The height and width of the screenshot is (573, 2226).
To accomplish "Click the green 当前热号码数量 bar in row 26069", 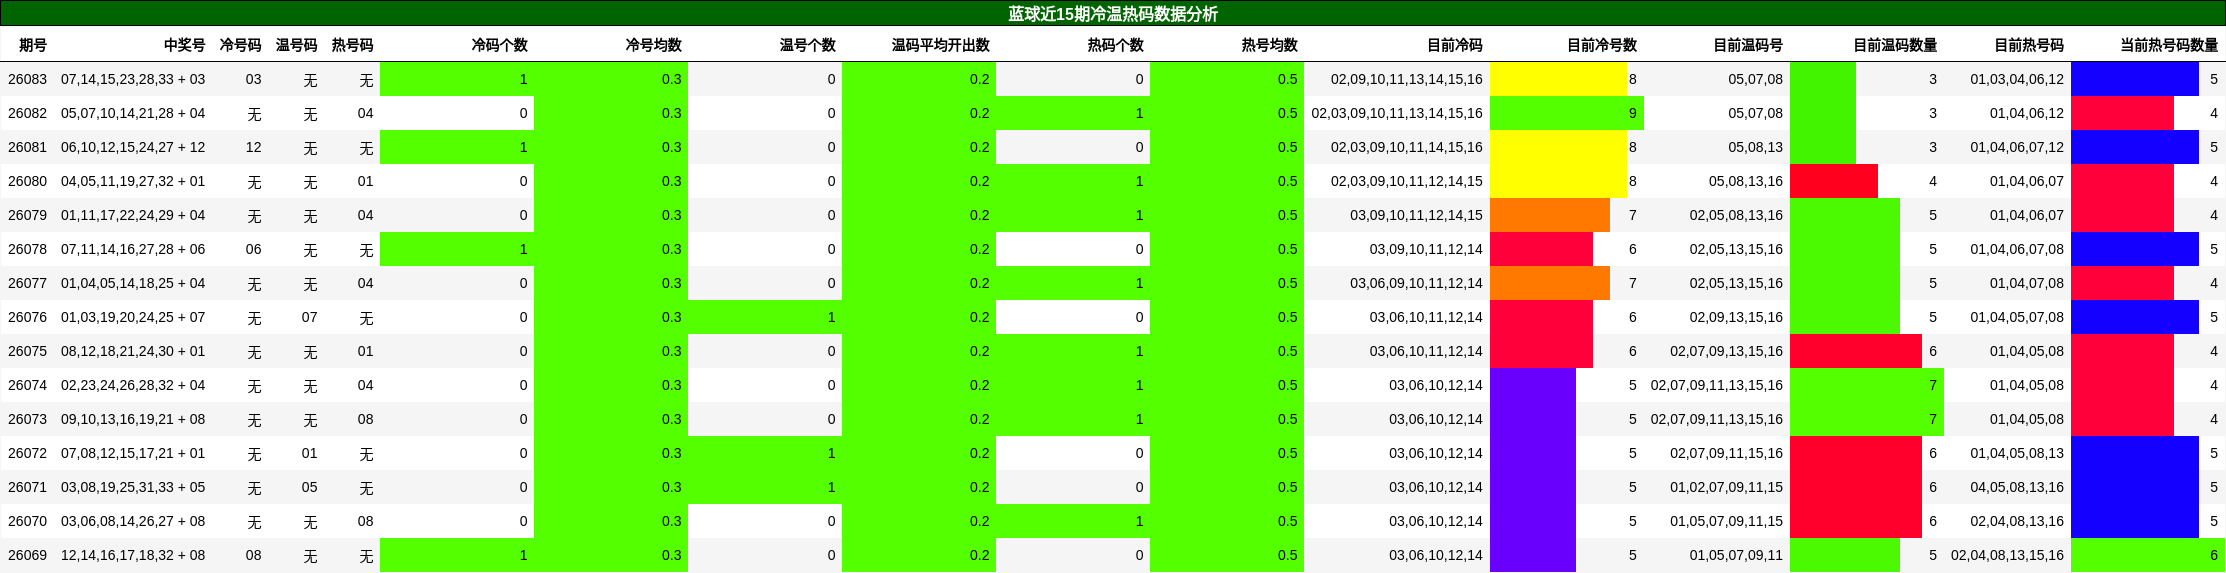I will click(x=2148, y=555).
